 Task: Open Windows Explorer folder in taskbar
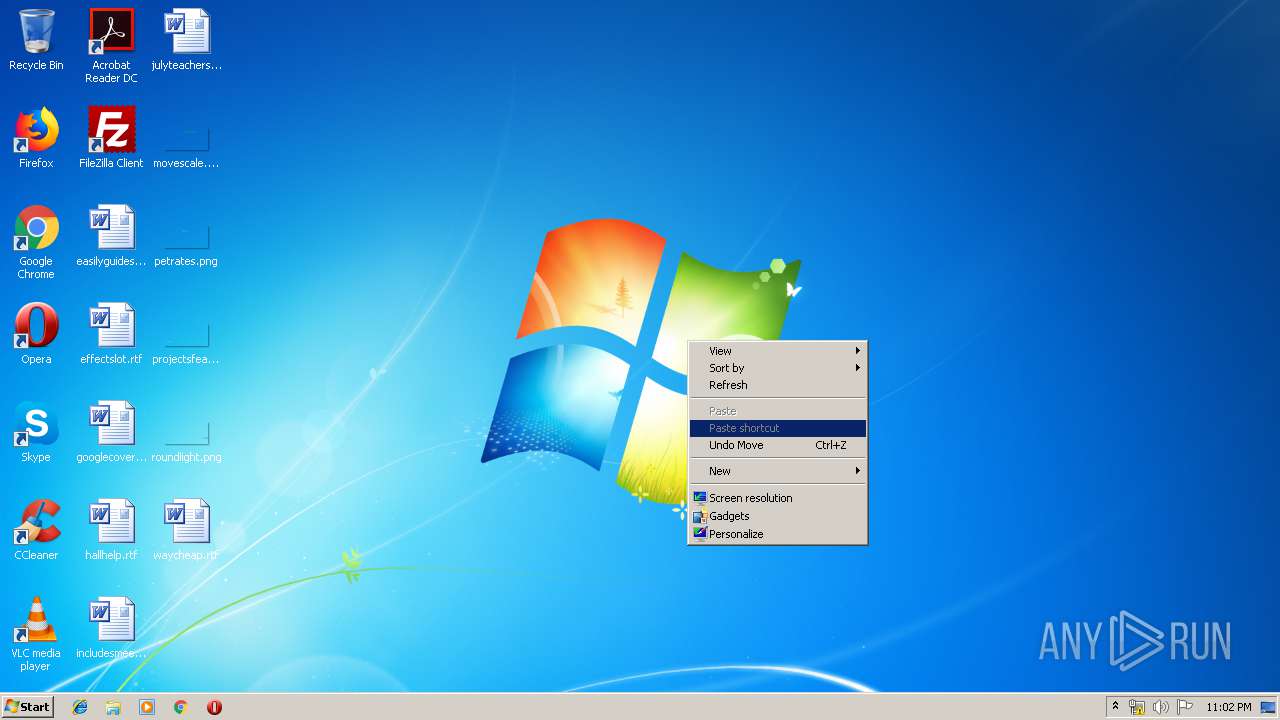pos(113,707)
